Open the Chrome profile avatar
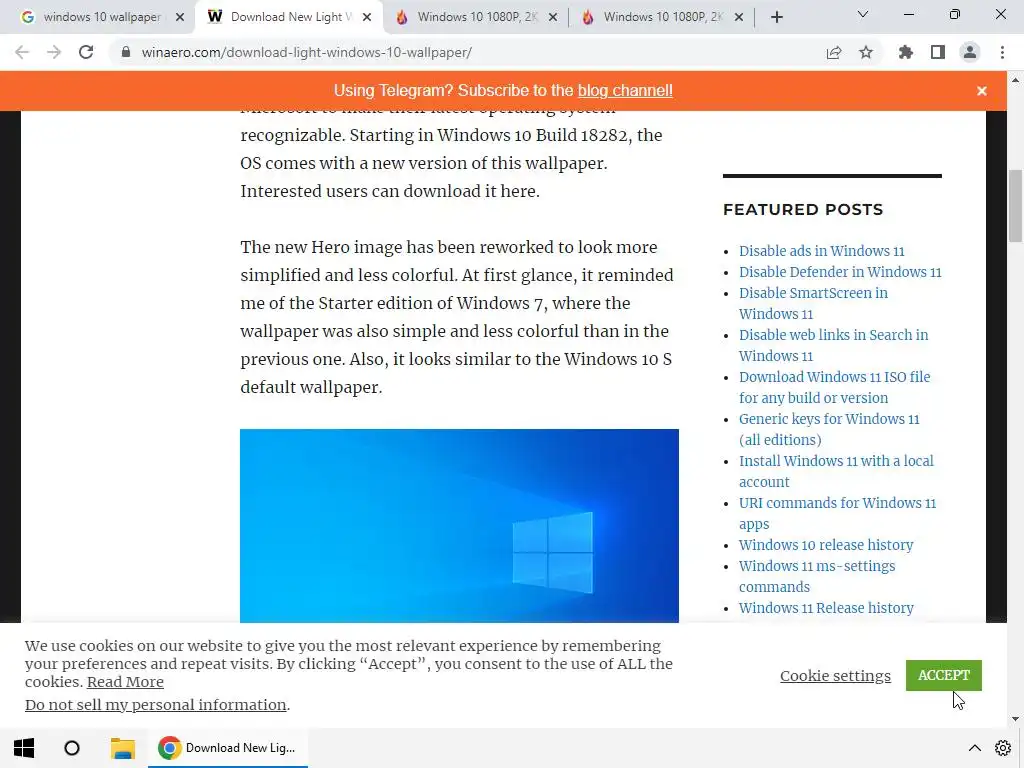 pos(970,52)
